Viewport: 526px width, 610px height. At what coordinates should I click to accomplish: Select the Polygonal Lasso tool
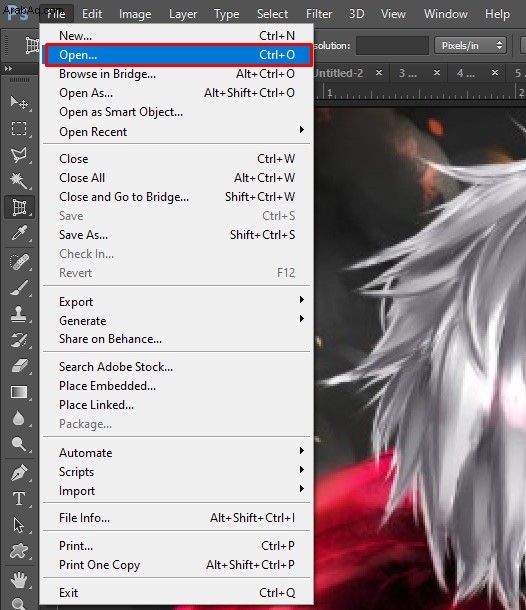pyautogui.click(x=19, y=155)
